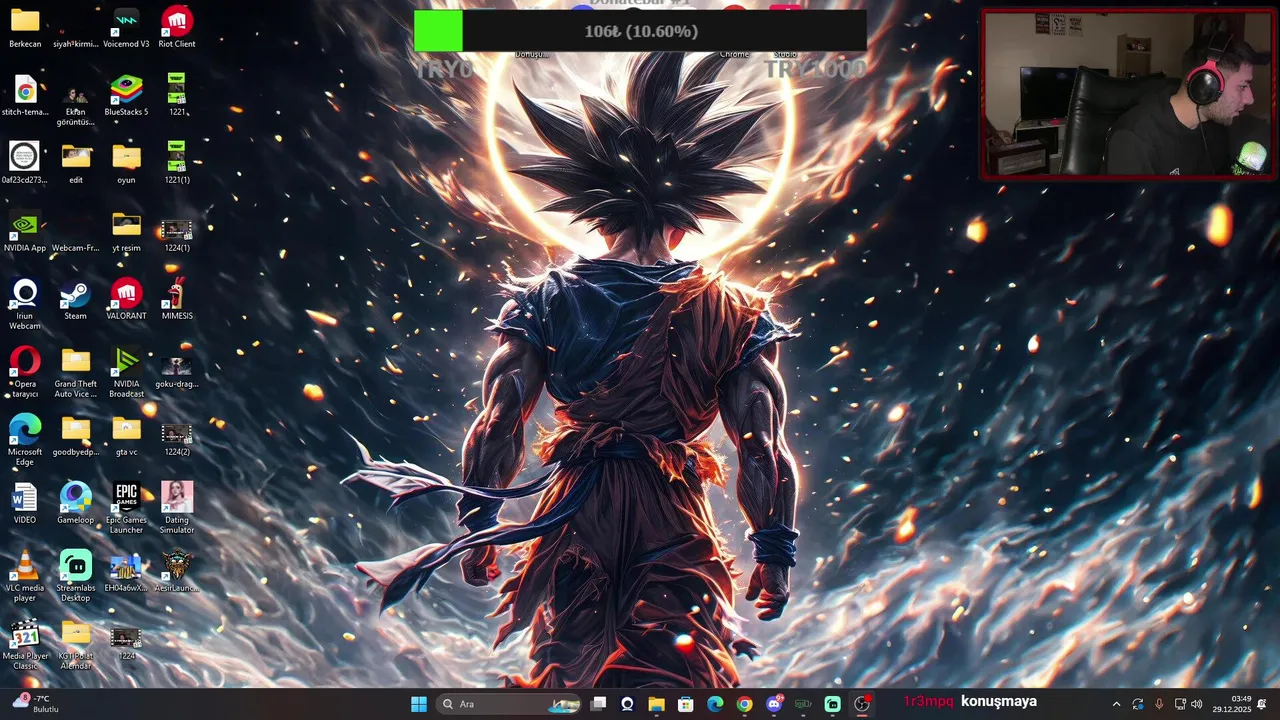Open the Riot Client shortcut
The image size is (1280, 720).
(177, 27)
